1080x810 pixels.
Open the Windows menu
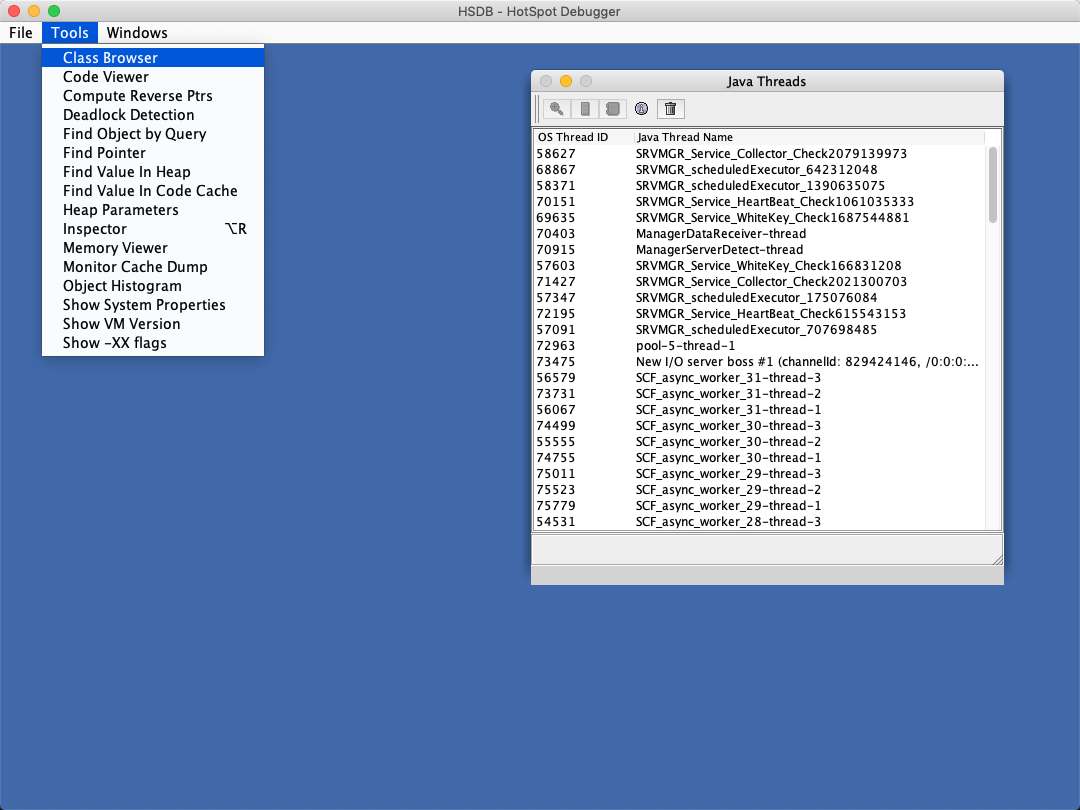137,32
